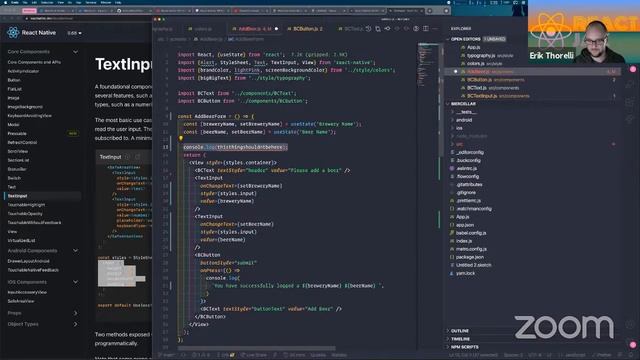The width and height of the screenshot is (640, 360).
Task: Open RefreshControl docs link
Action: pos(22,142)
